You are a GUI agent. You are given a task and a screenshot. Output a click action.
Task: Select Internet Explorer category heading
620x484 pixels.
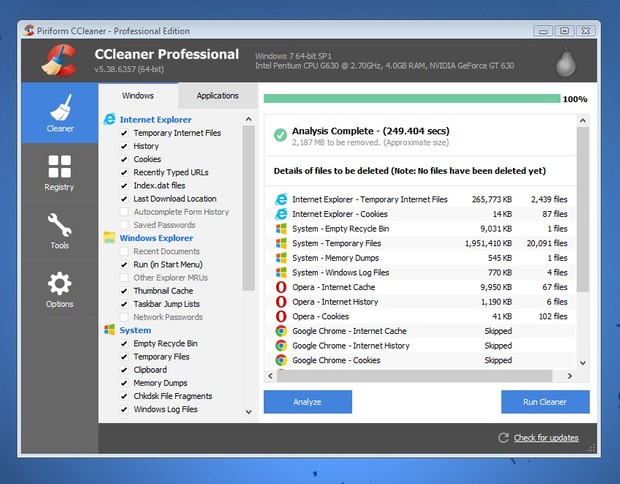click(155, 119)
